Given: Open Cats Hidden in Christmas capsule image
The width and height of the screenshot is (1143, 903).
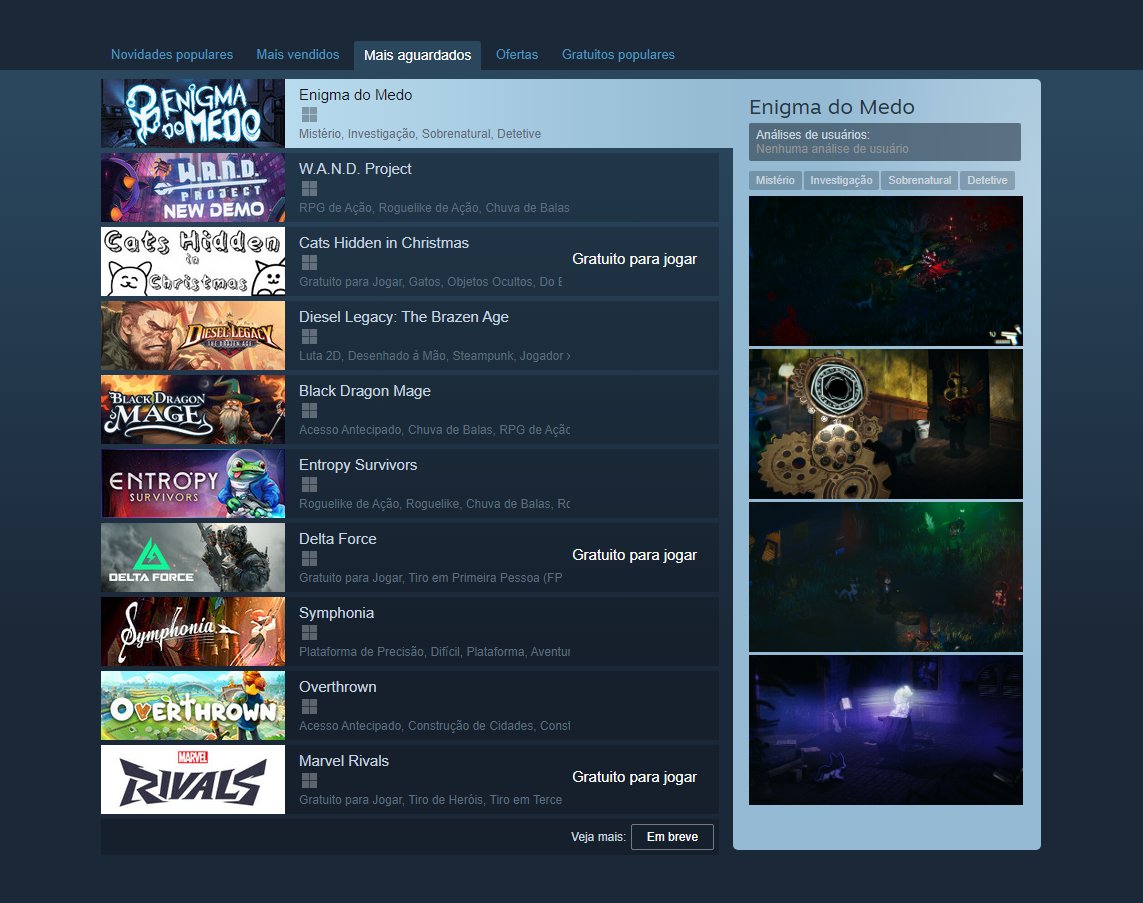Looking at the screenshot, I should coord(193,262).
